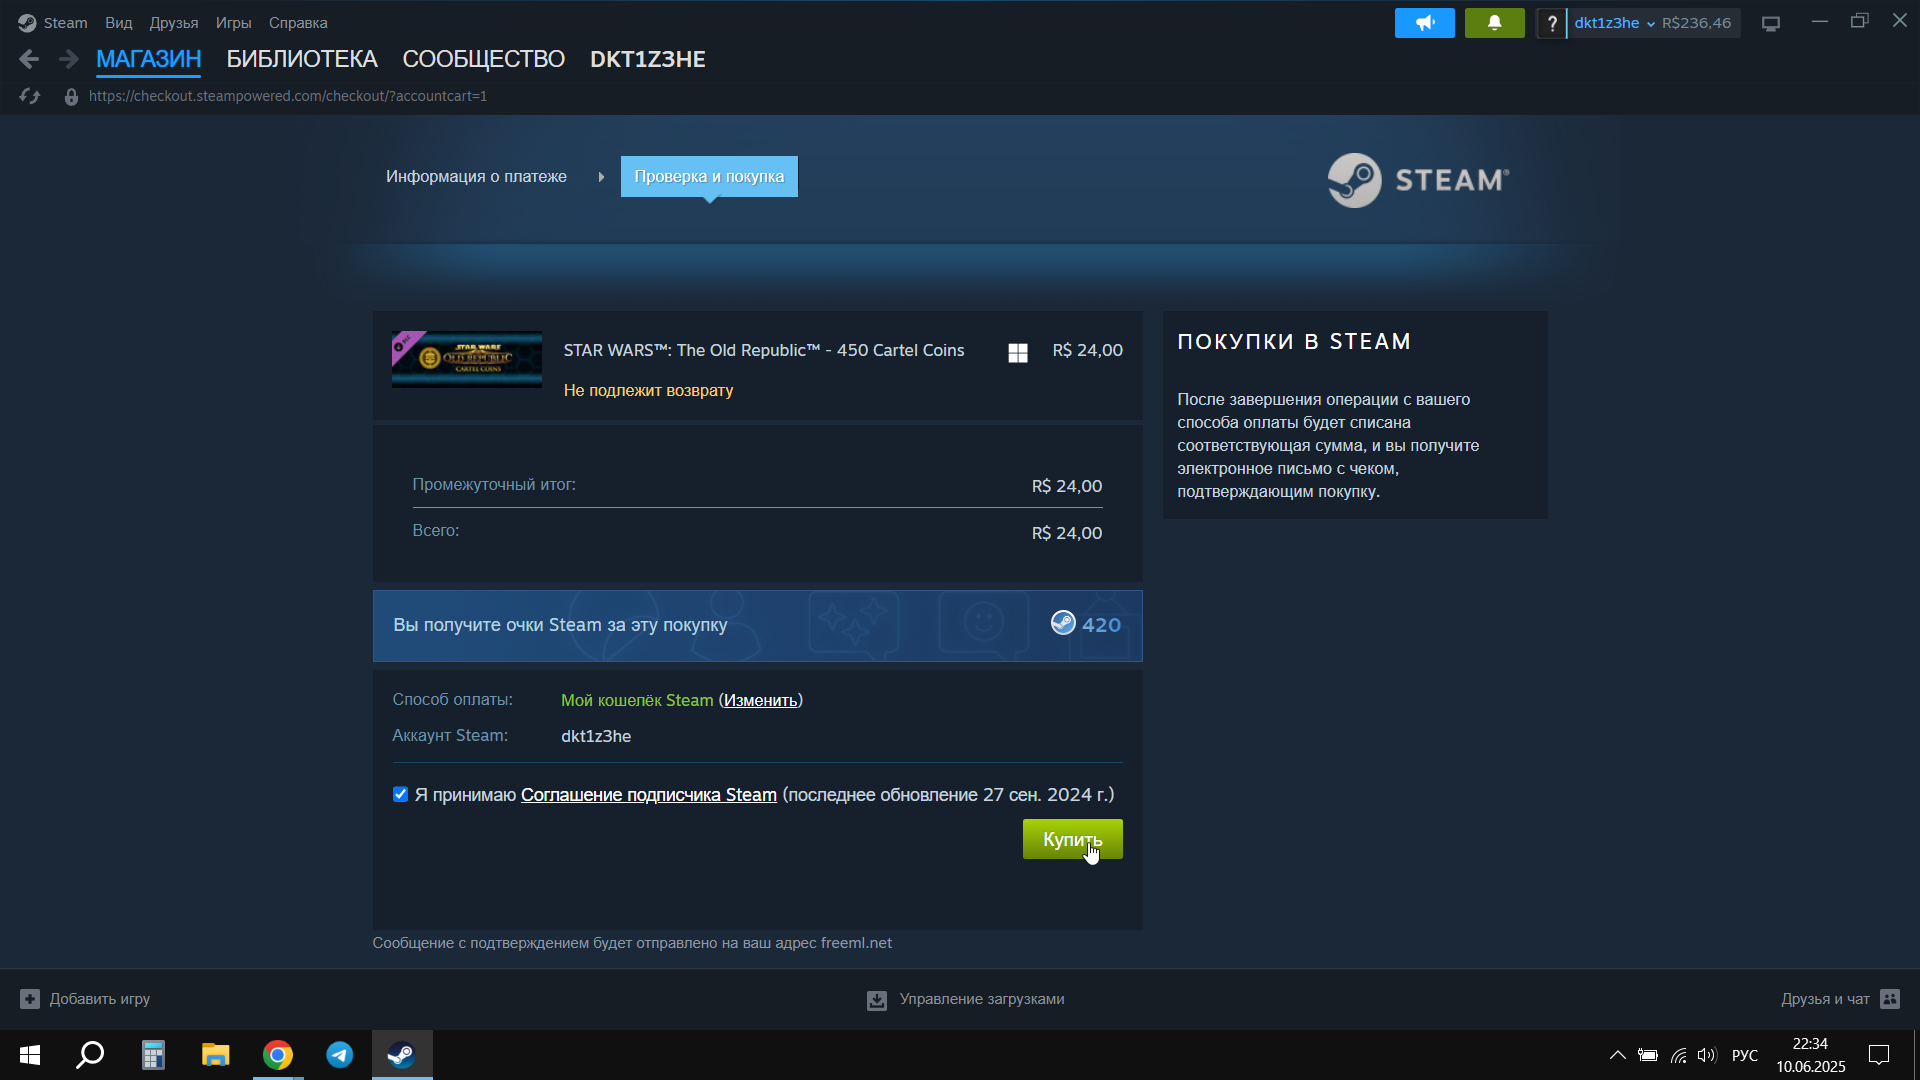Click the Add a game plus icon

coord(30,998)
